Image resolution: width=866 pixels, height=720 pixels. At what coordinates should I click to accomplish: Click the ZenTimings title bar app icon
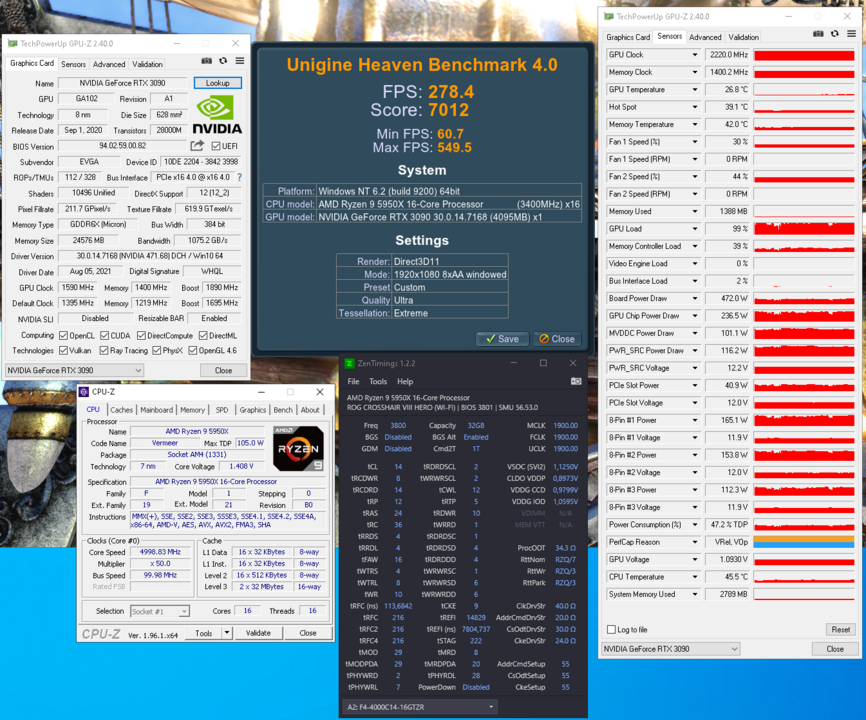click(349, 363)
